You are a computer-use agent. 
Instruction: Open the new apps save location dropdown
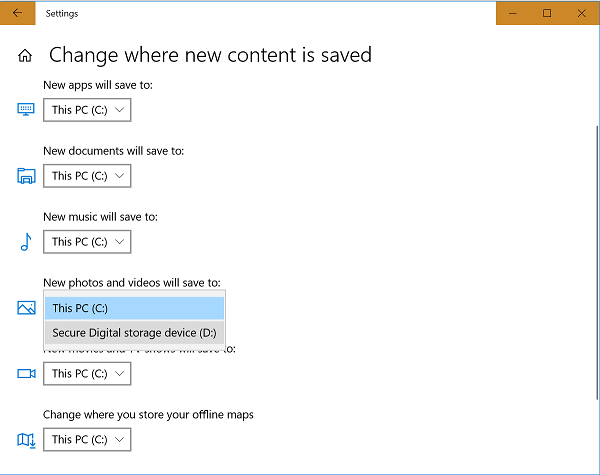tap(87, 110)
